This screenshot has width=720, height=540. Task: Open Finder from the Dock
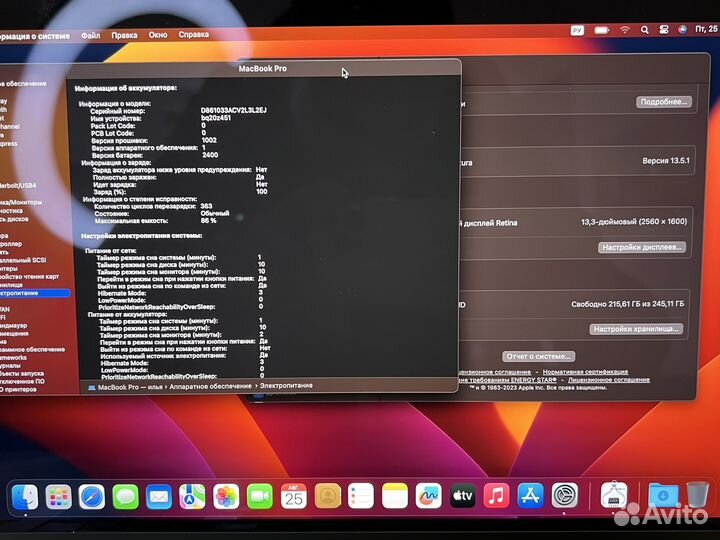pyautogui.click(x=24, y=496)
